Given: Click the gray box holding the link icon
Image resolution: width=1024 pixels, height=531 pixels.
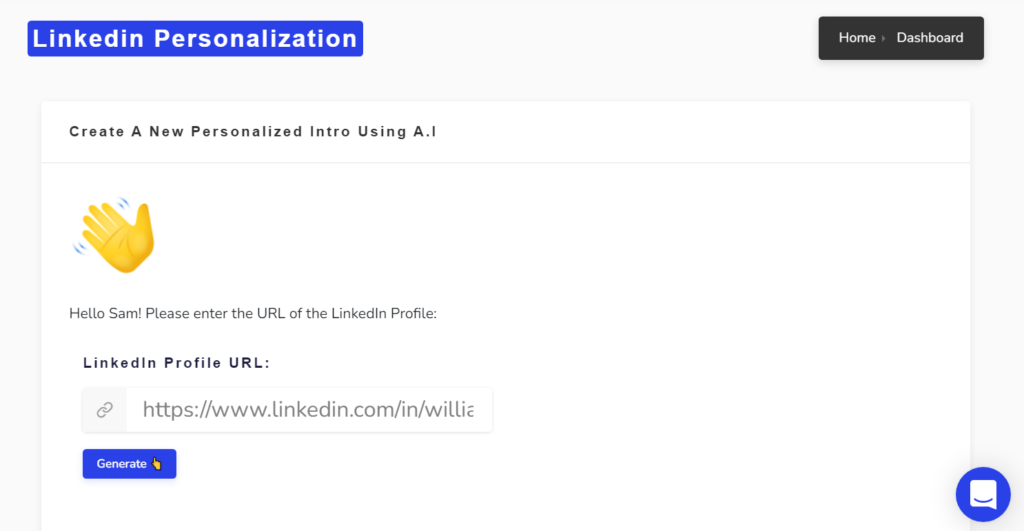Looking at the screenshot, I should click(x=104, y=410).
